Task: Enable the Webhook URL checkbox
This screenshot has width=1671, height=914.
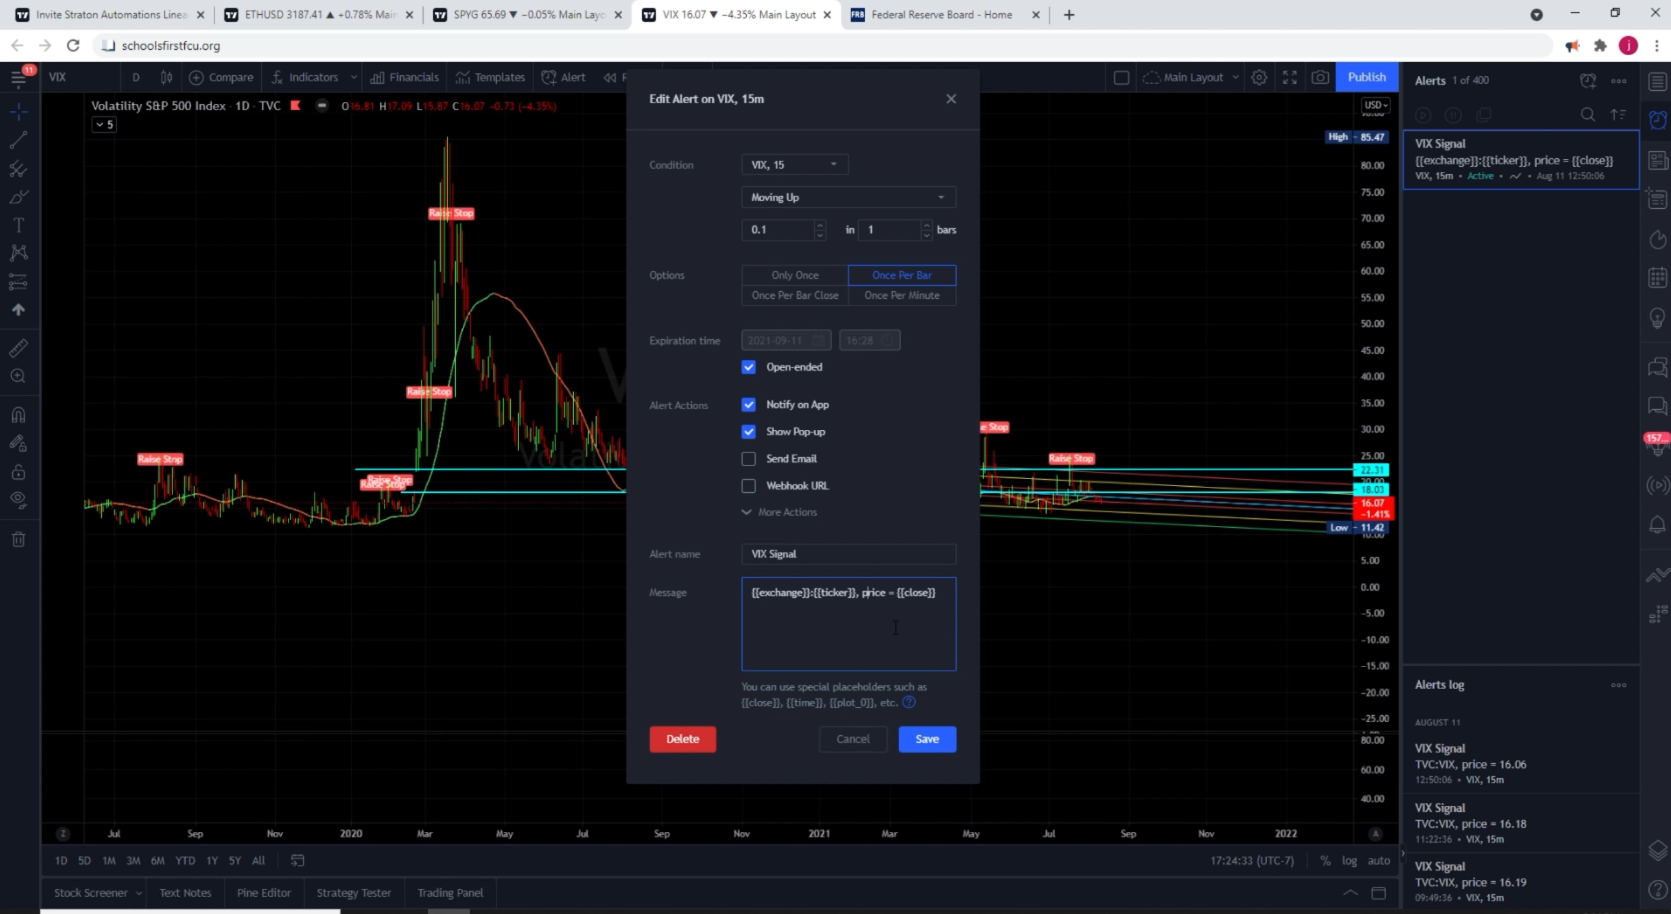Action: 748,486
